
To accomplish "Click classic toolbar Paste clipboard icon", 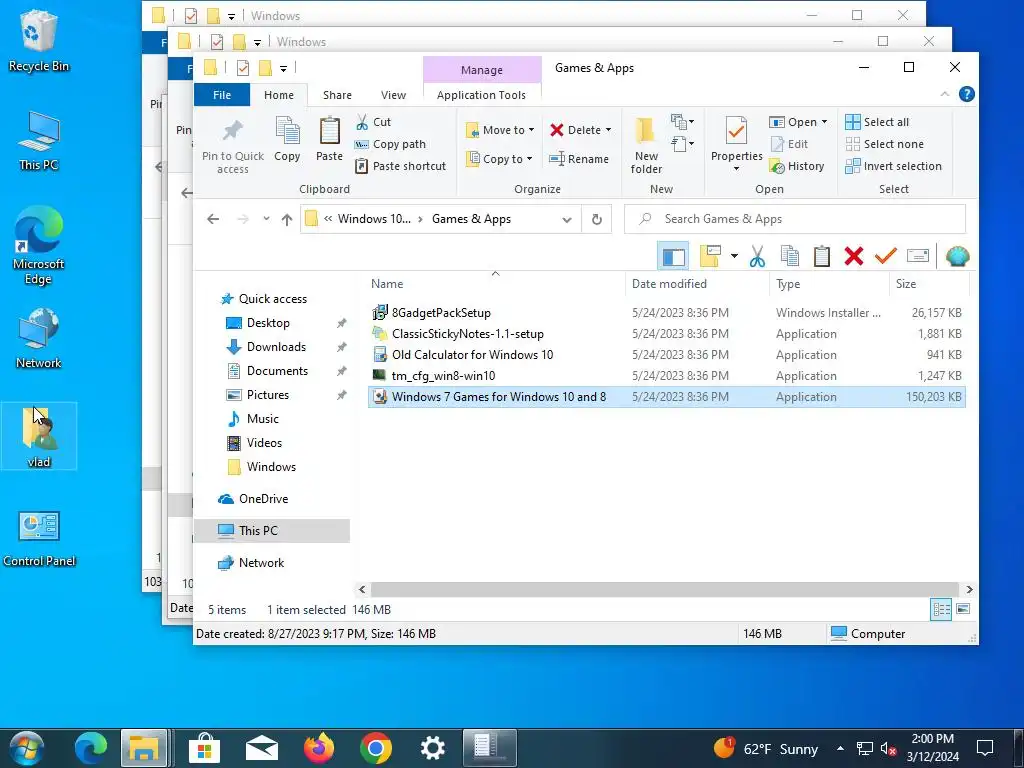I will pos(822,256).
